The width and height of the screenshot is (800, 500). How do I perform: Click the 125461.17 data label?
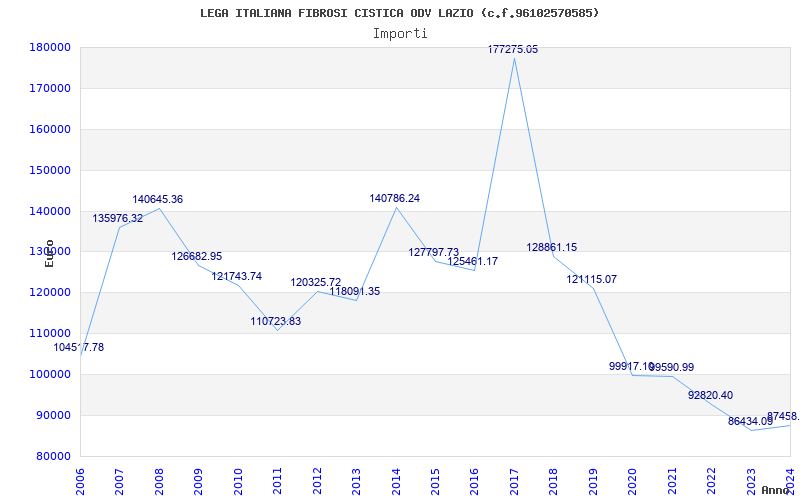click(473, 261)
